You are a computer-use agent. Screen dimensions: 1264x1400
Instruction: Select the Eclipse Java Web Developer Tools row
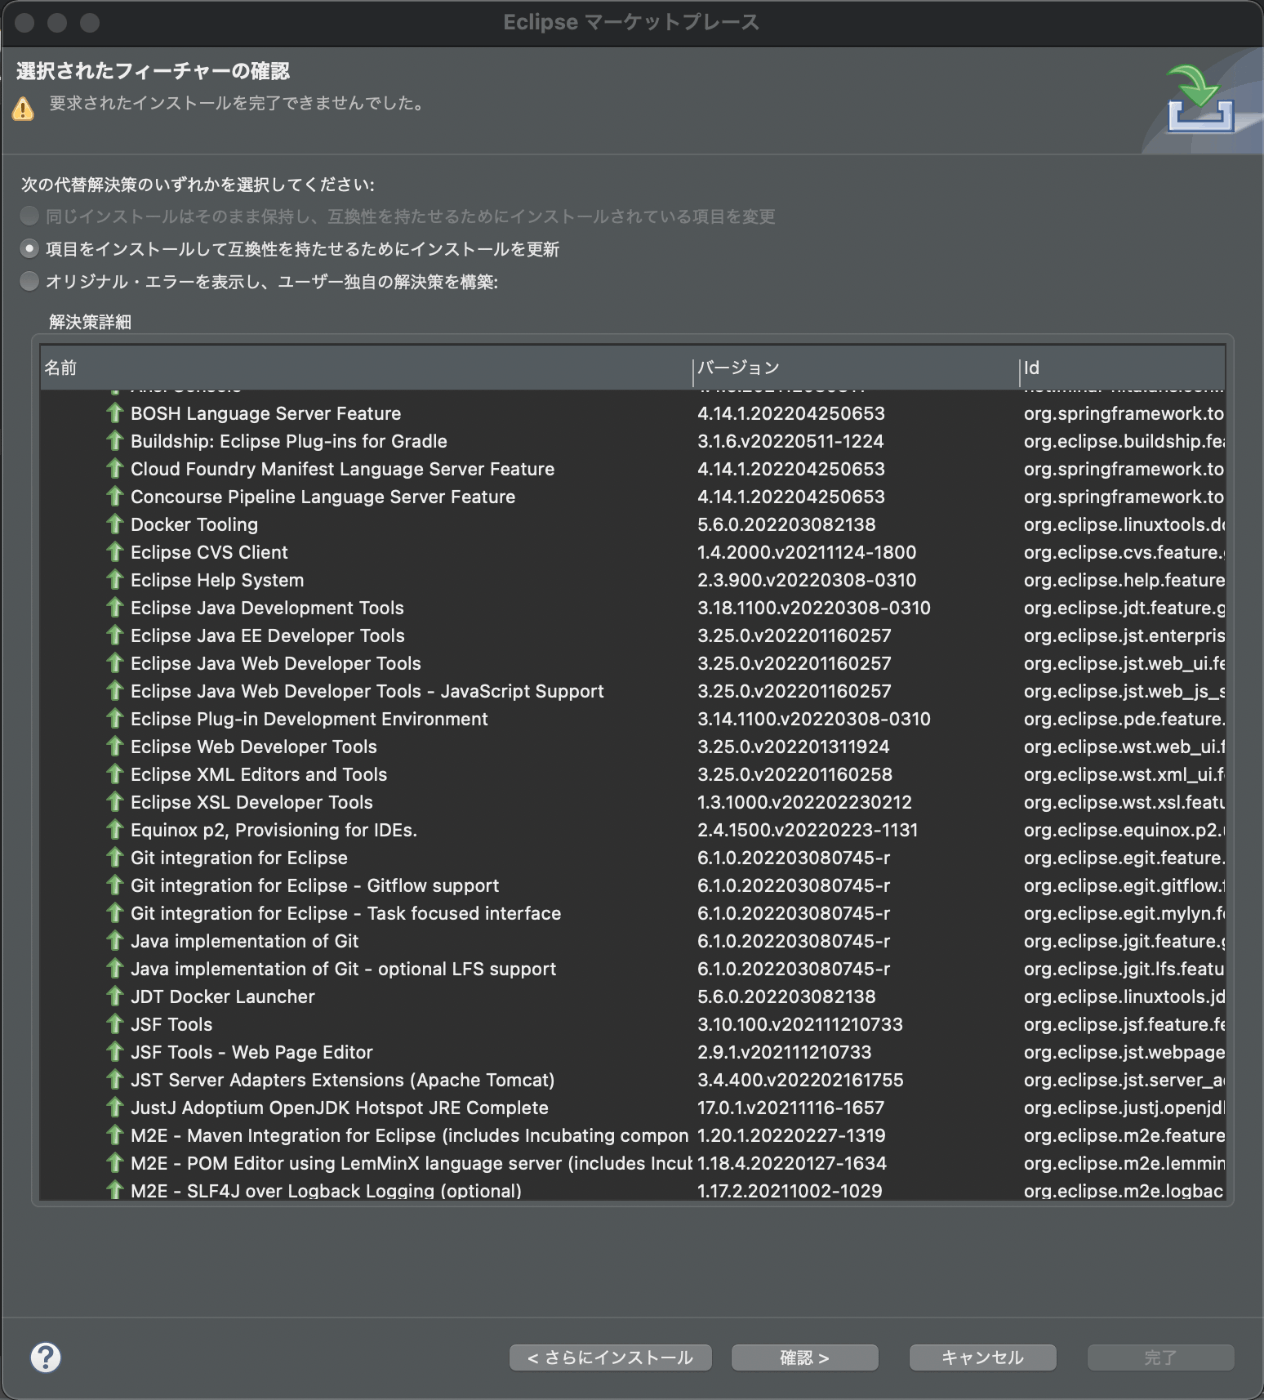632,663
